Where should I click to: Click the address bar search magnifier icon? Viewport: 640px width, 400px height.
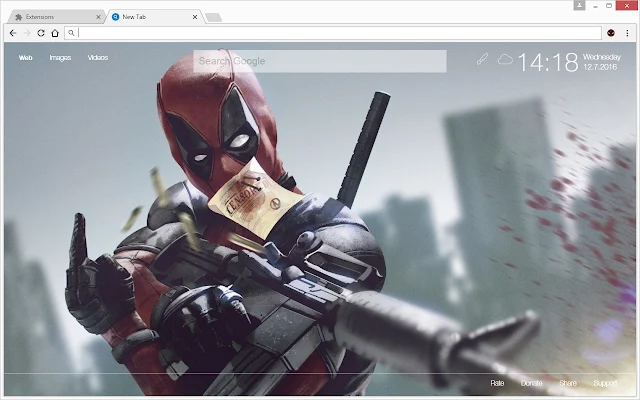coord(71,33)
